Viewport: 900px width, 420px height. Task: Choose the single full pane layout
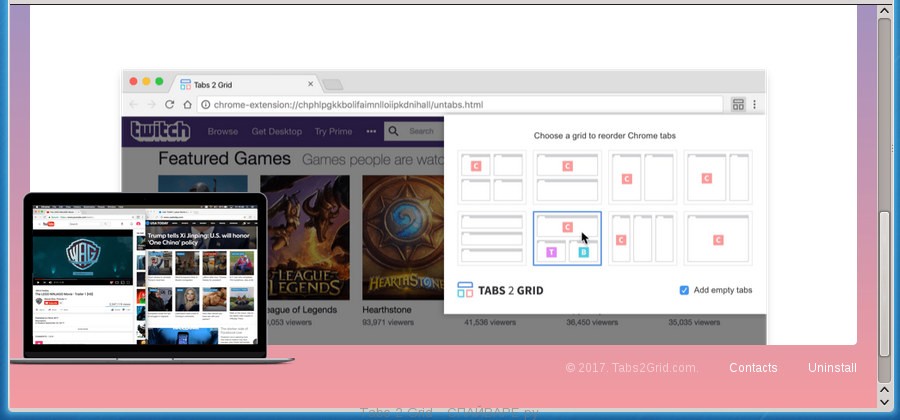point(718,238)
